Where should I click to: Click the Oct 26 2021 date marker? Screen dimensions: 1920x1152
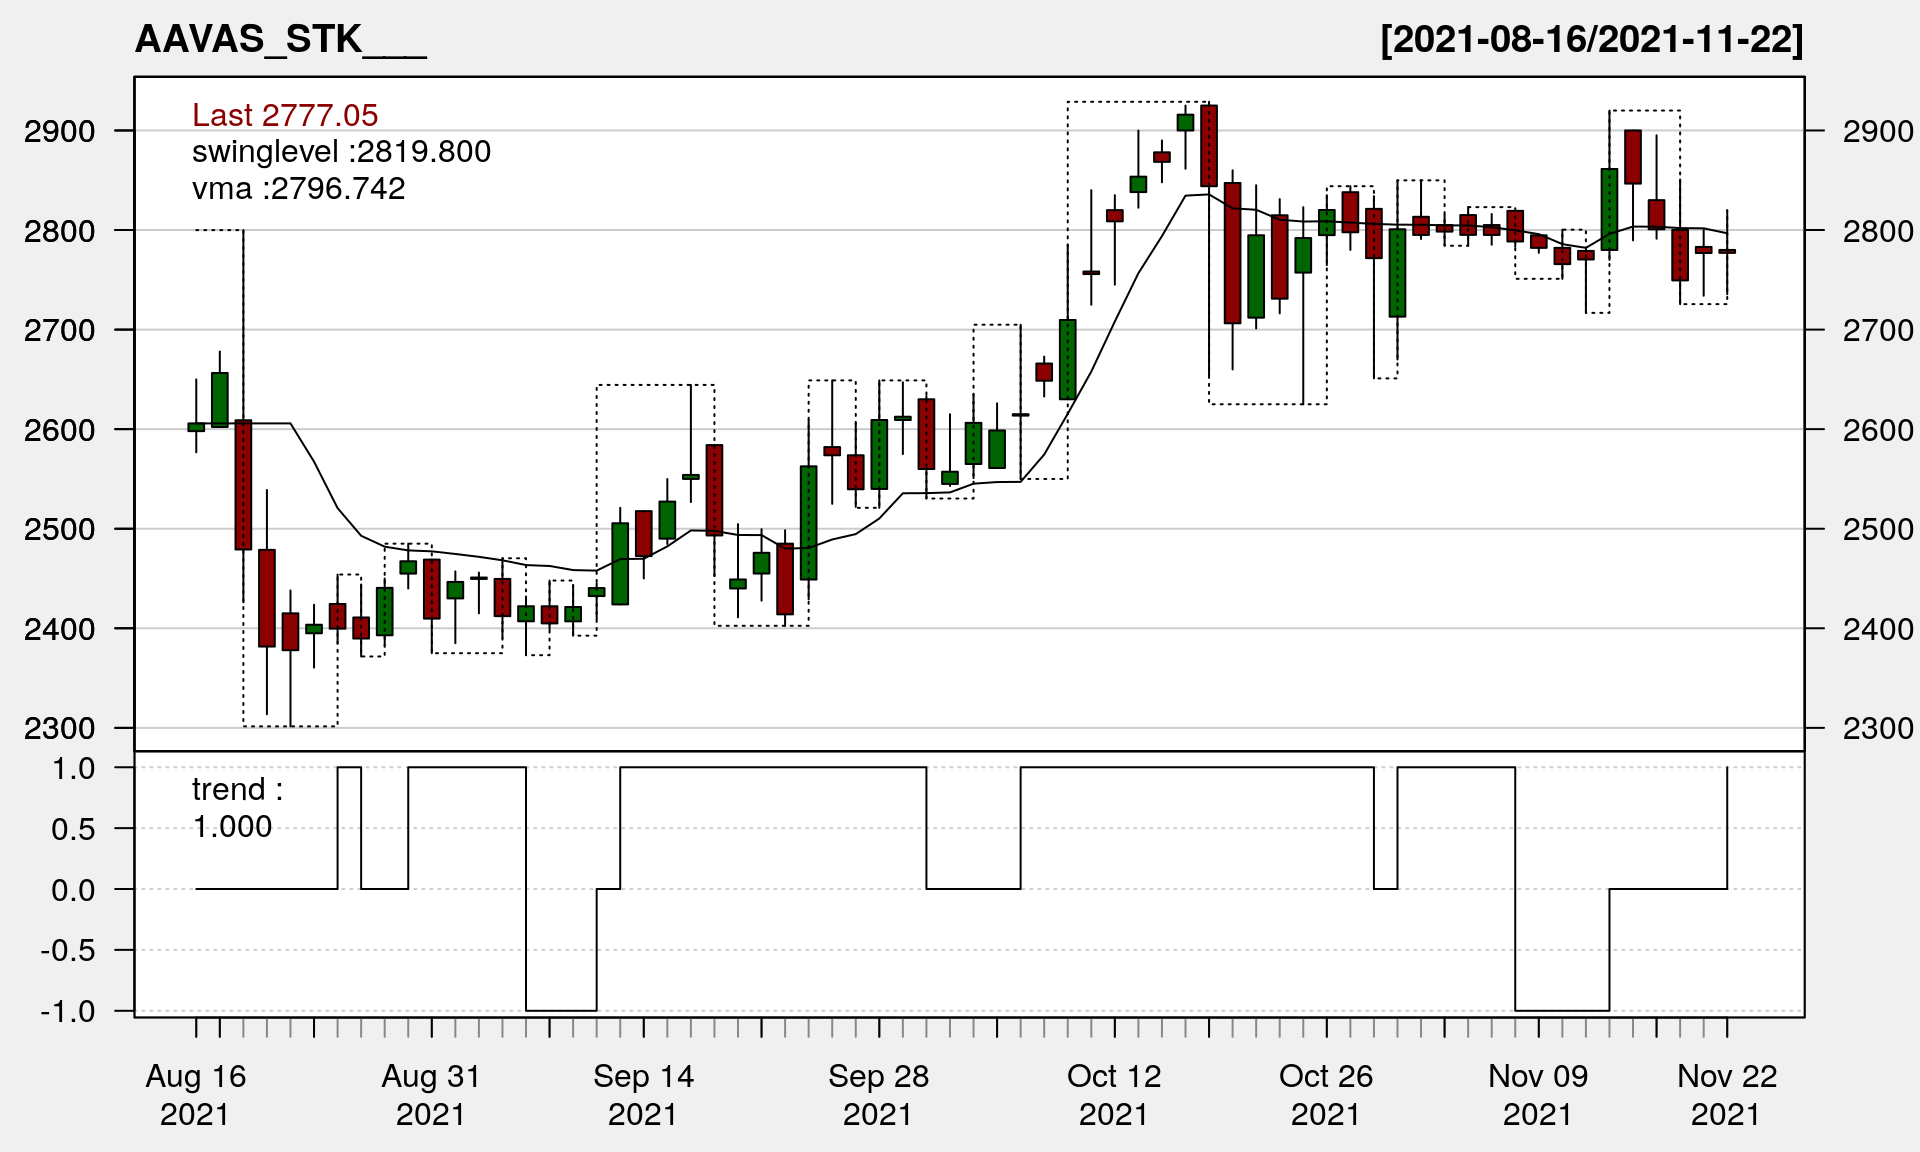click(x=1326, y=1095)
